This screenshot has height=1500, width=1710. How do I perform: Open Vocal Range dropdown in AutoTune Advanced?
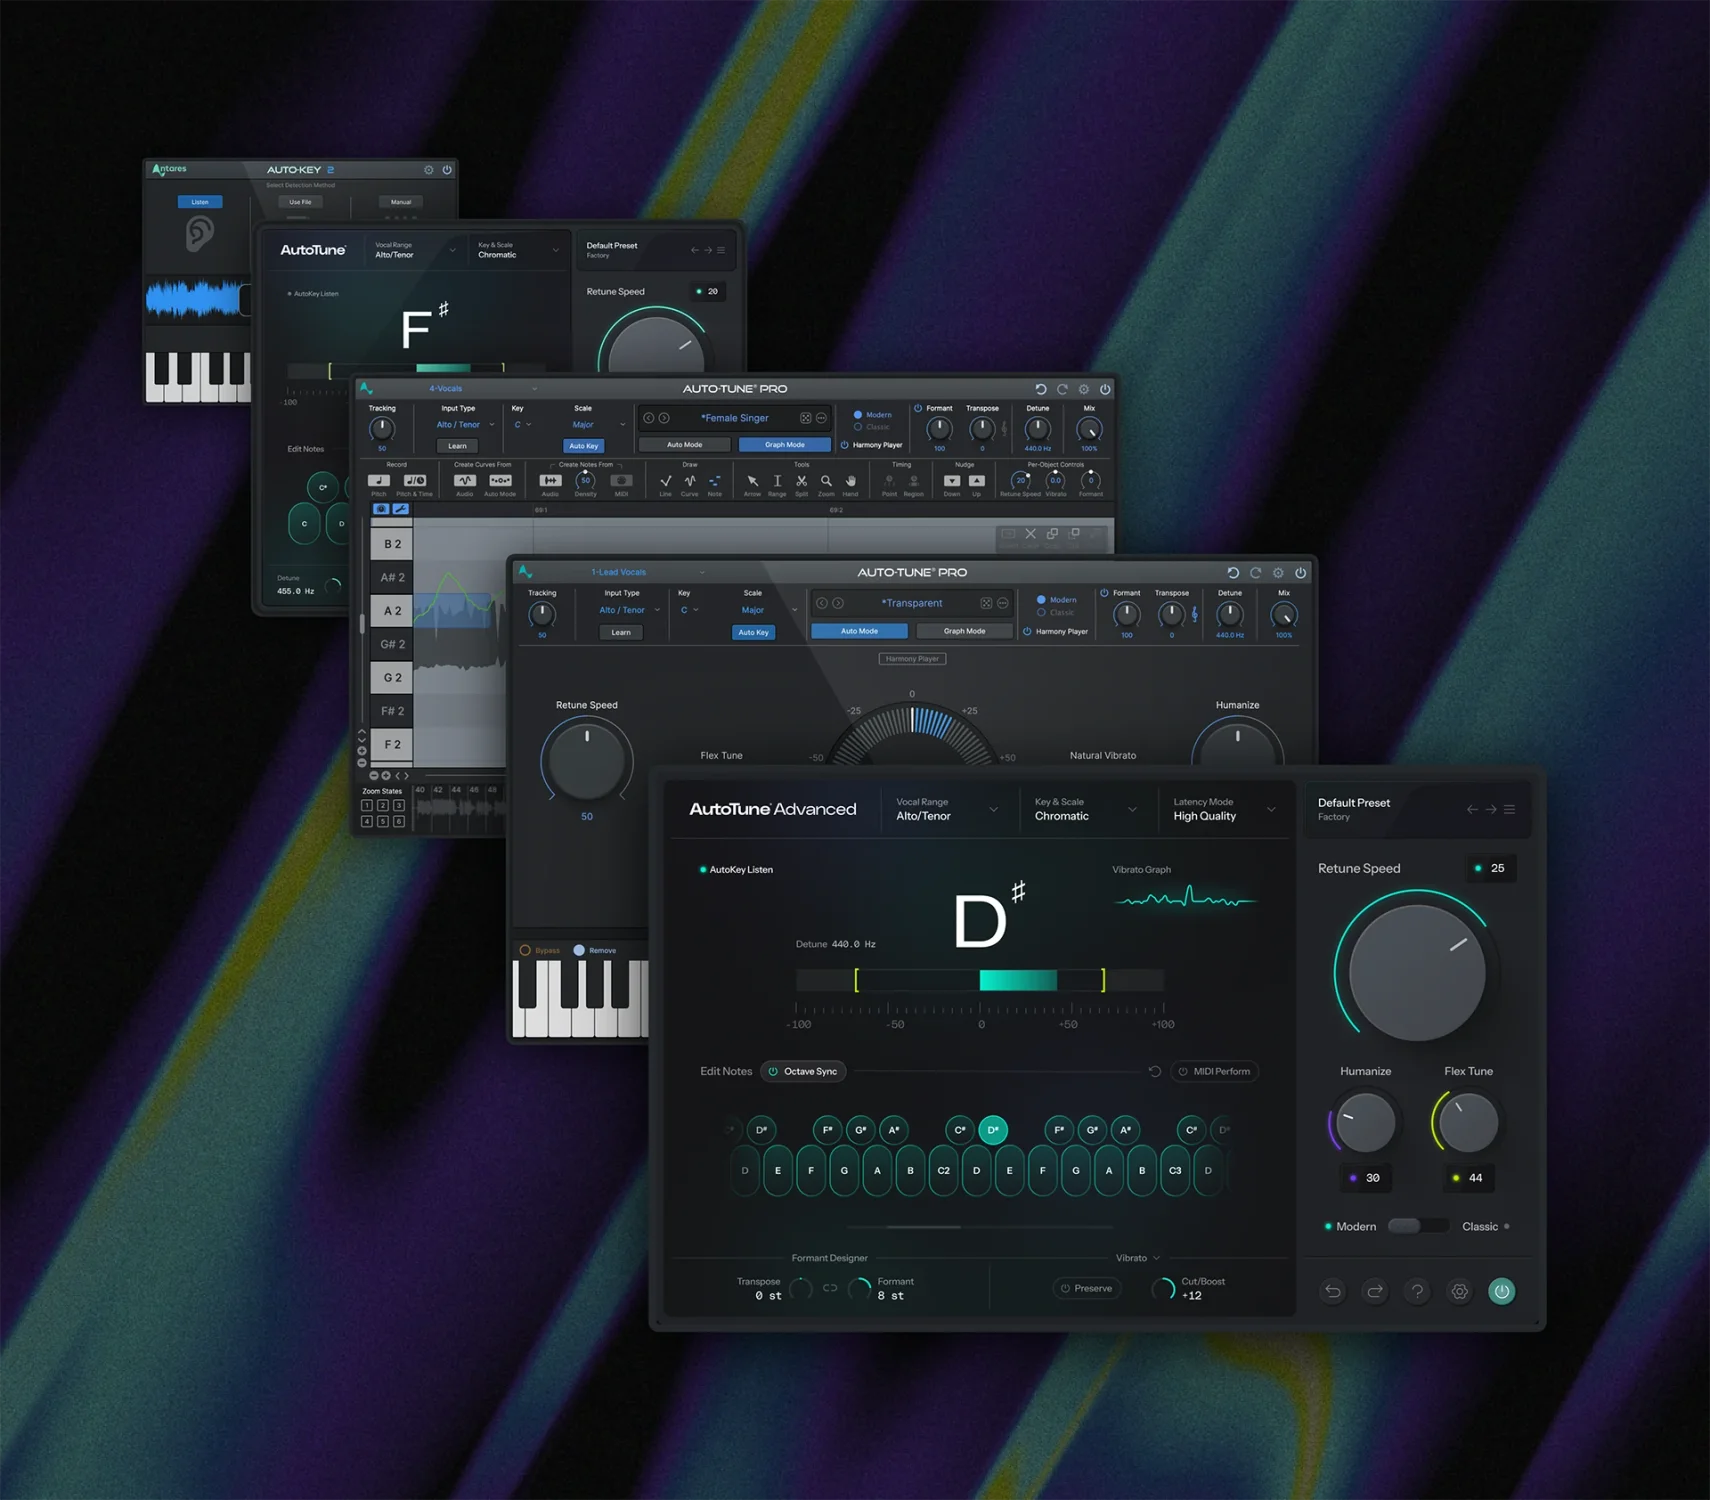pyautogui.click(x=947, y=809)
